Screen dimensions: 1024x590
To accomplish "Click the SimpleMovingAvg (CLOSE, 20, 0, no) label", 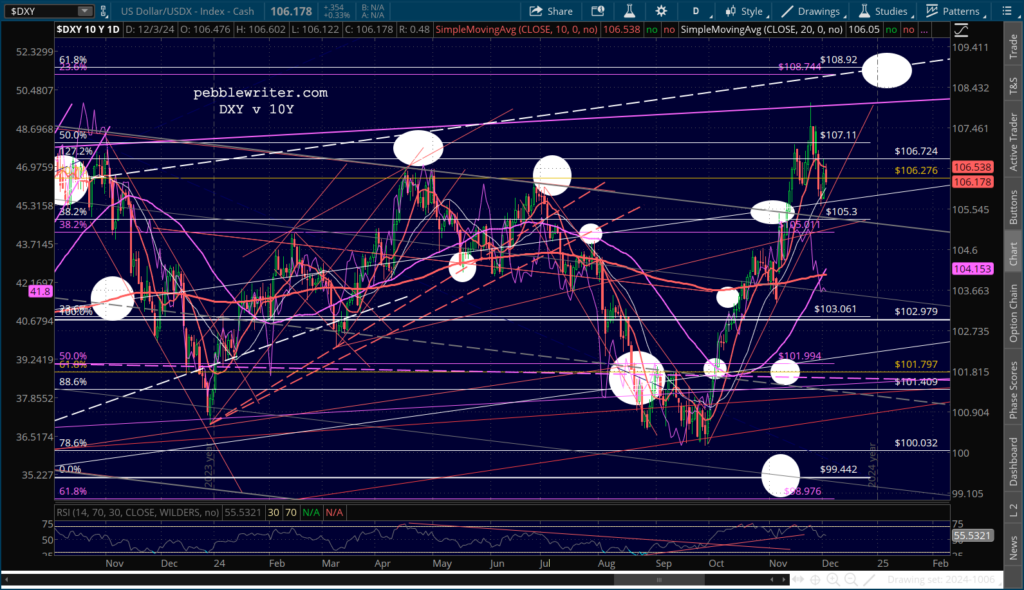I will point(761,29).
